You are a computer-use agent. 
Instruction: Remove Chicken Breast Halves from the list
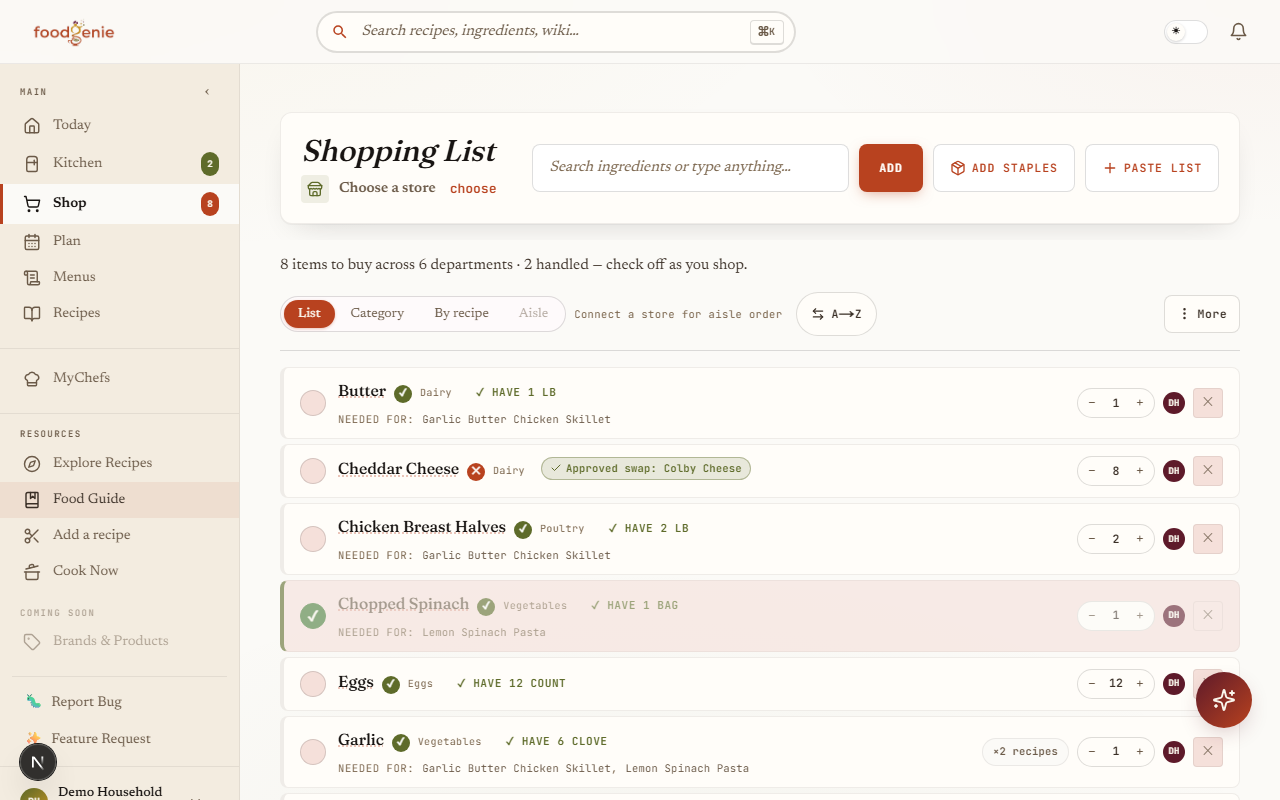click(1208, 539)
